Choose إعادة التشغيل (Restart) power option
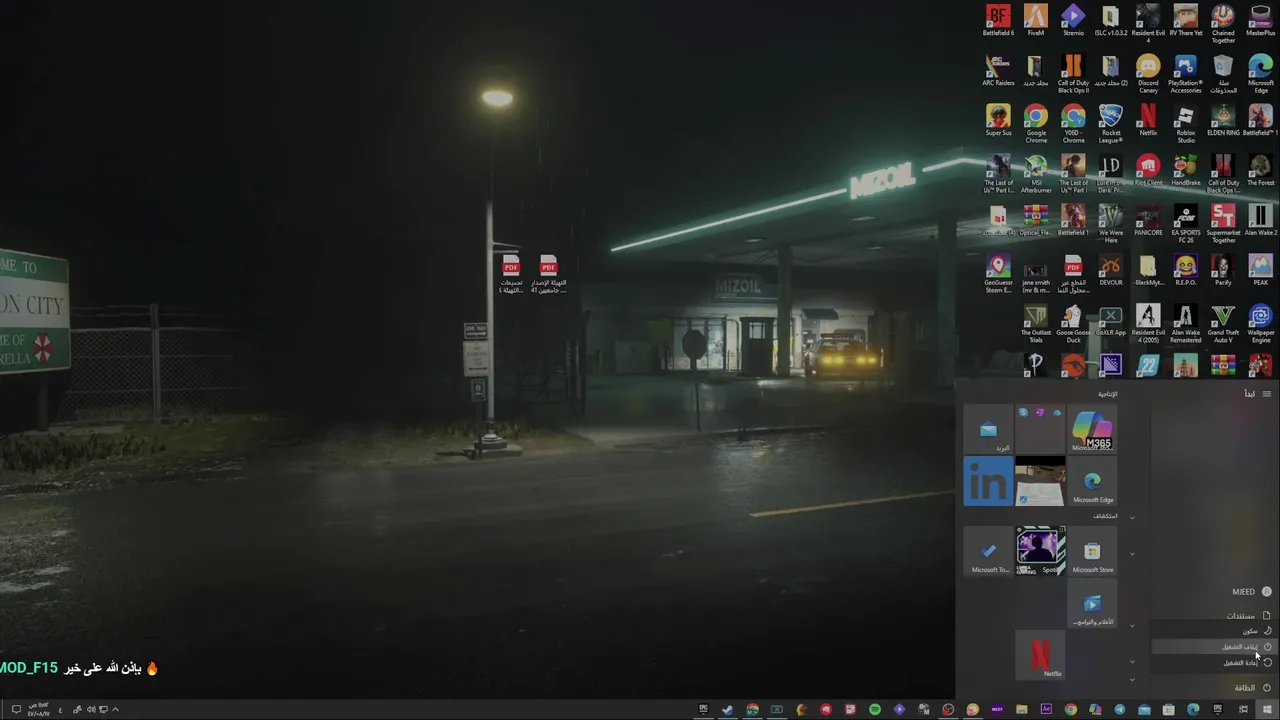The width and height of the screenshot is (1280, 720). (x=1213, y=662)
